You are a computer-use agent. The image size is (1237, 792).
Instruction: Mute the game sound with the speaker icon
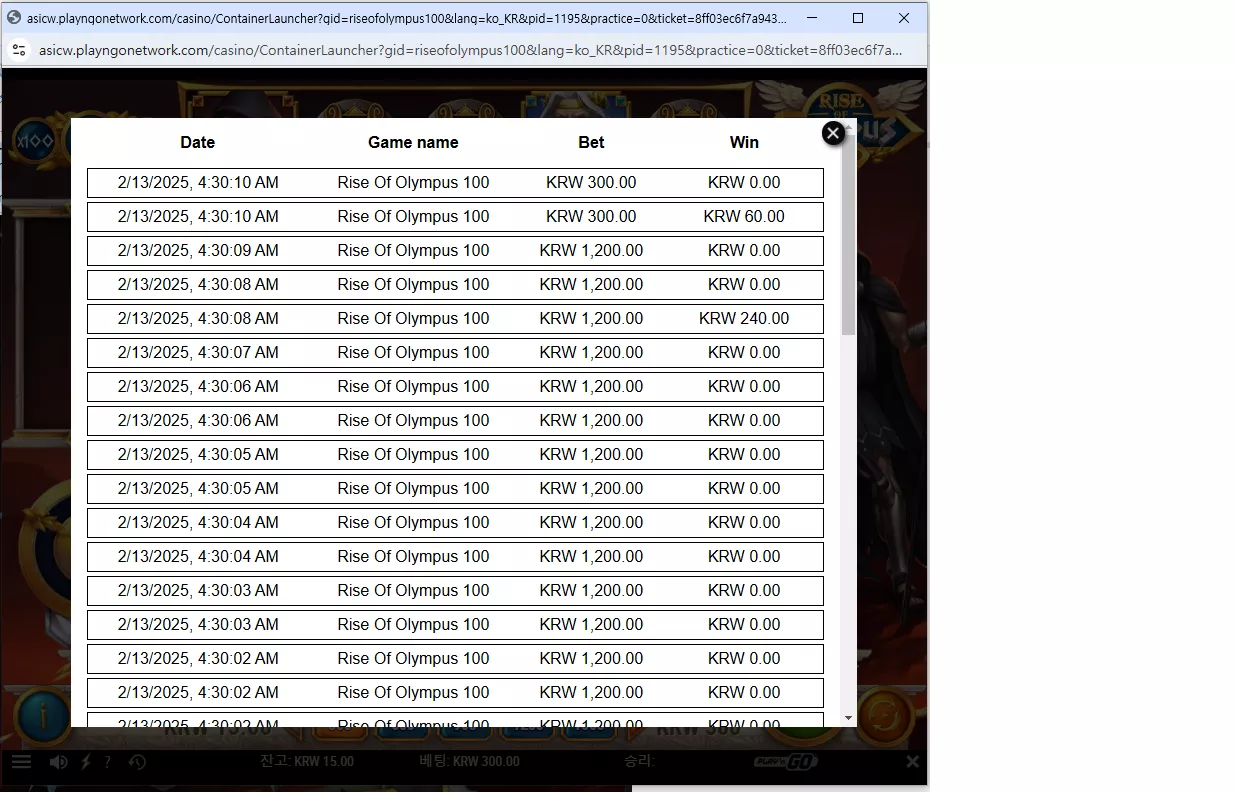click(x=59, y=762)
